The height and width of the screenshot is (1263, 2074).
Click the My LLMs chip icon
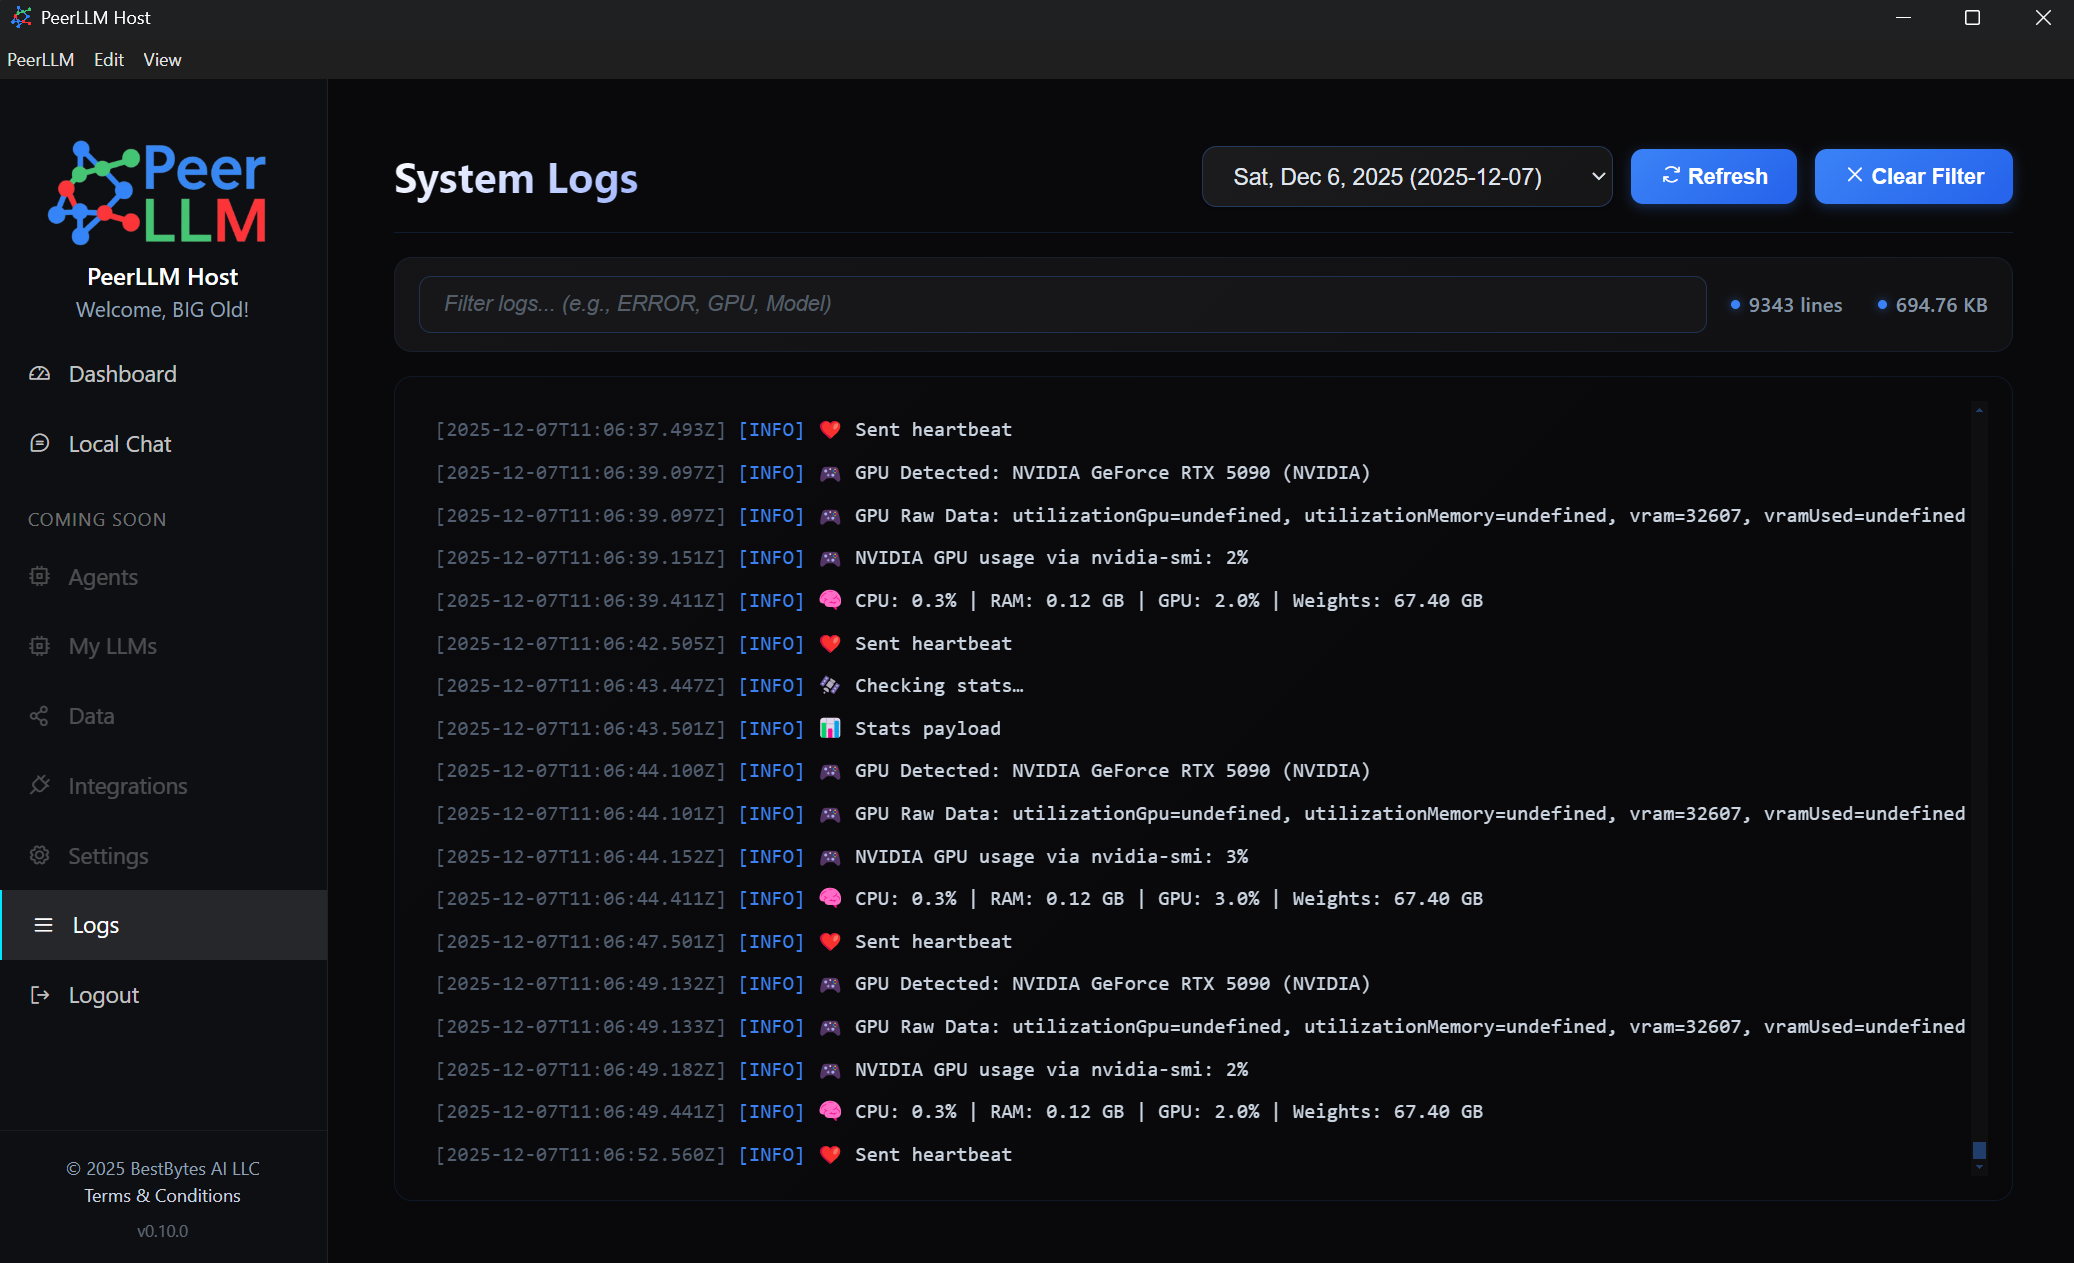tap(39, 646)
